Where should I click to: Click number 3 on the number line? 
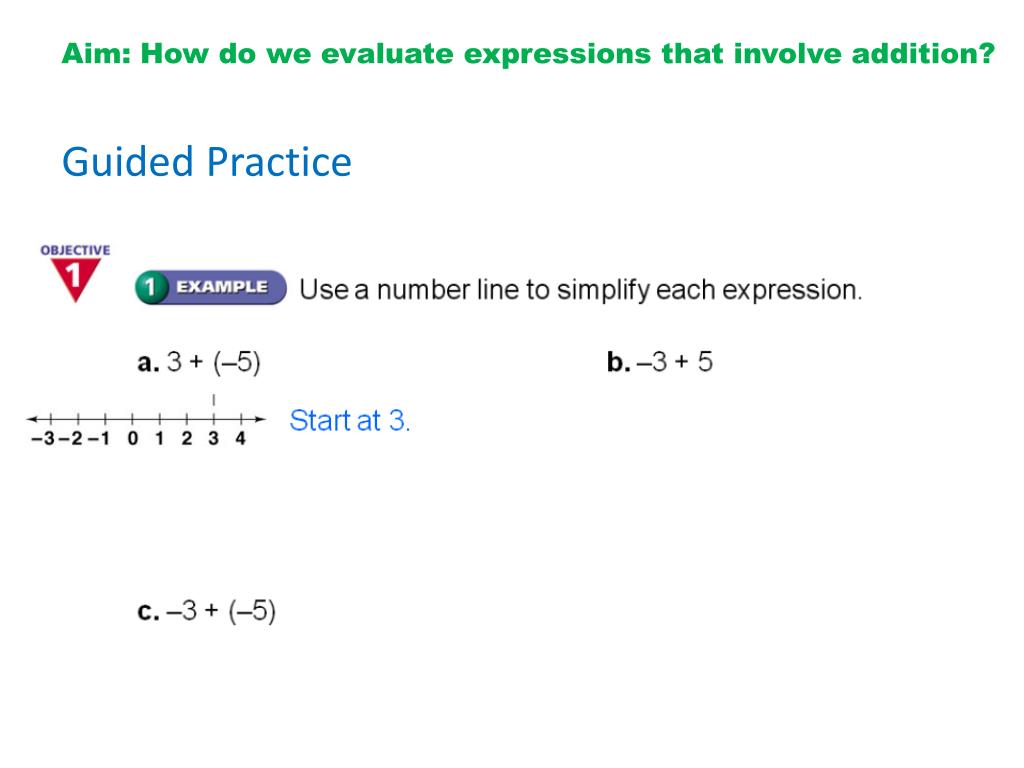coord(214,439)
